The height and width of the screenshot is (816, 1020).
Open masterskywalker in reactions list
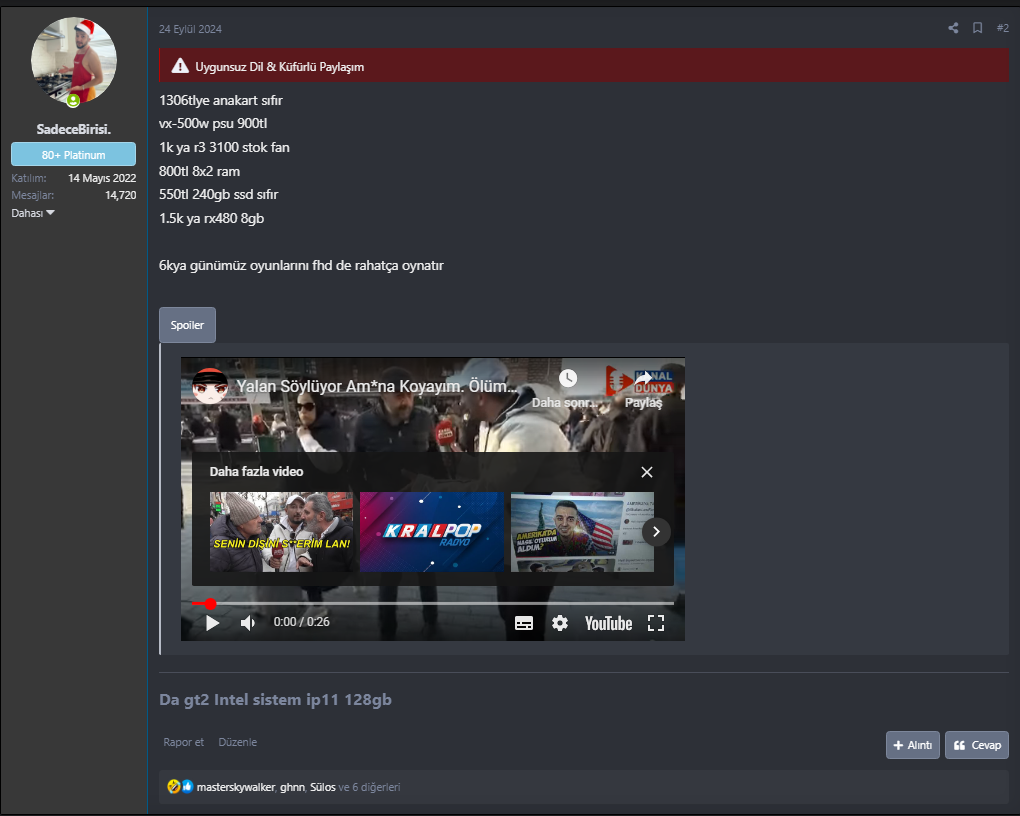point(235,787)
